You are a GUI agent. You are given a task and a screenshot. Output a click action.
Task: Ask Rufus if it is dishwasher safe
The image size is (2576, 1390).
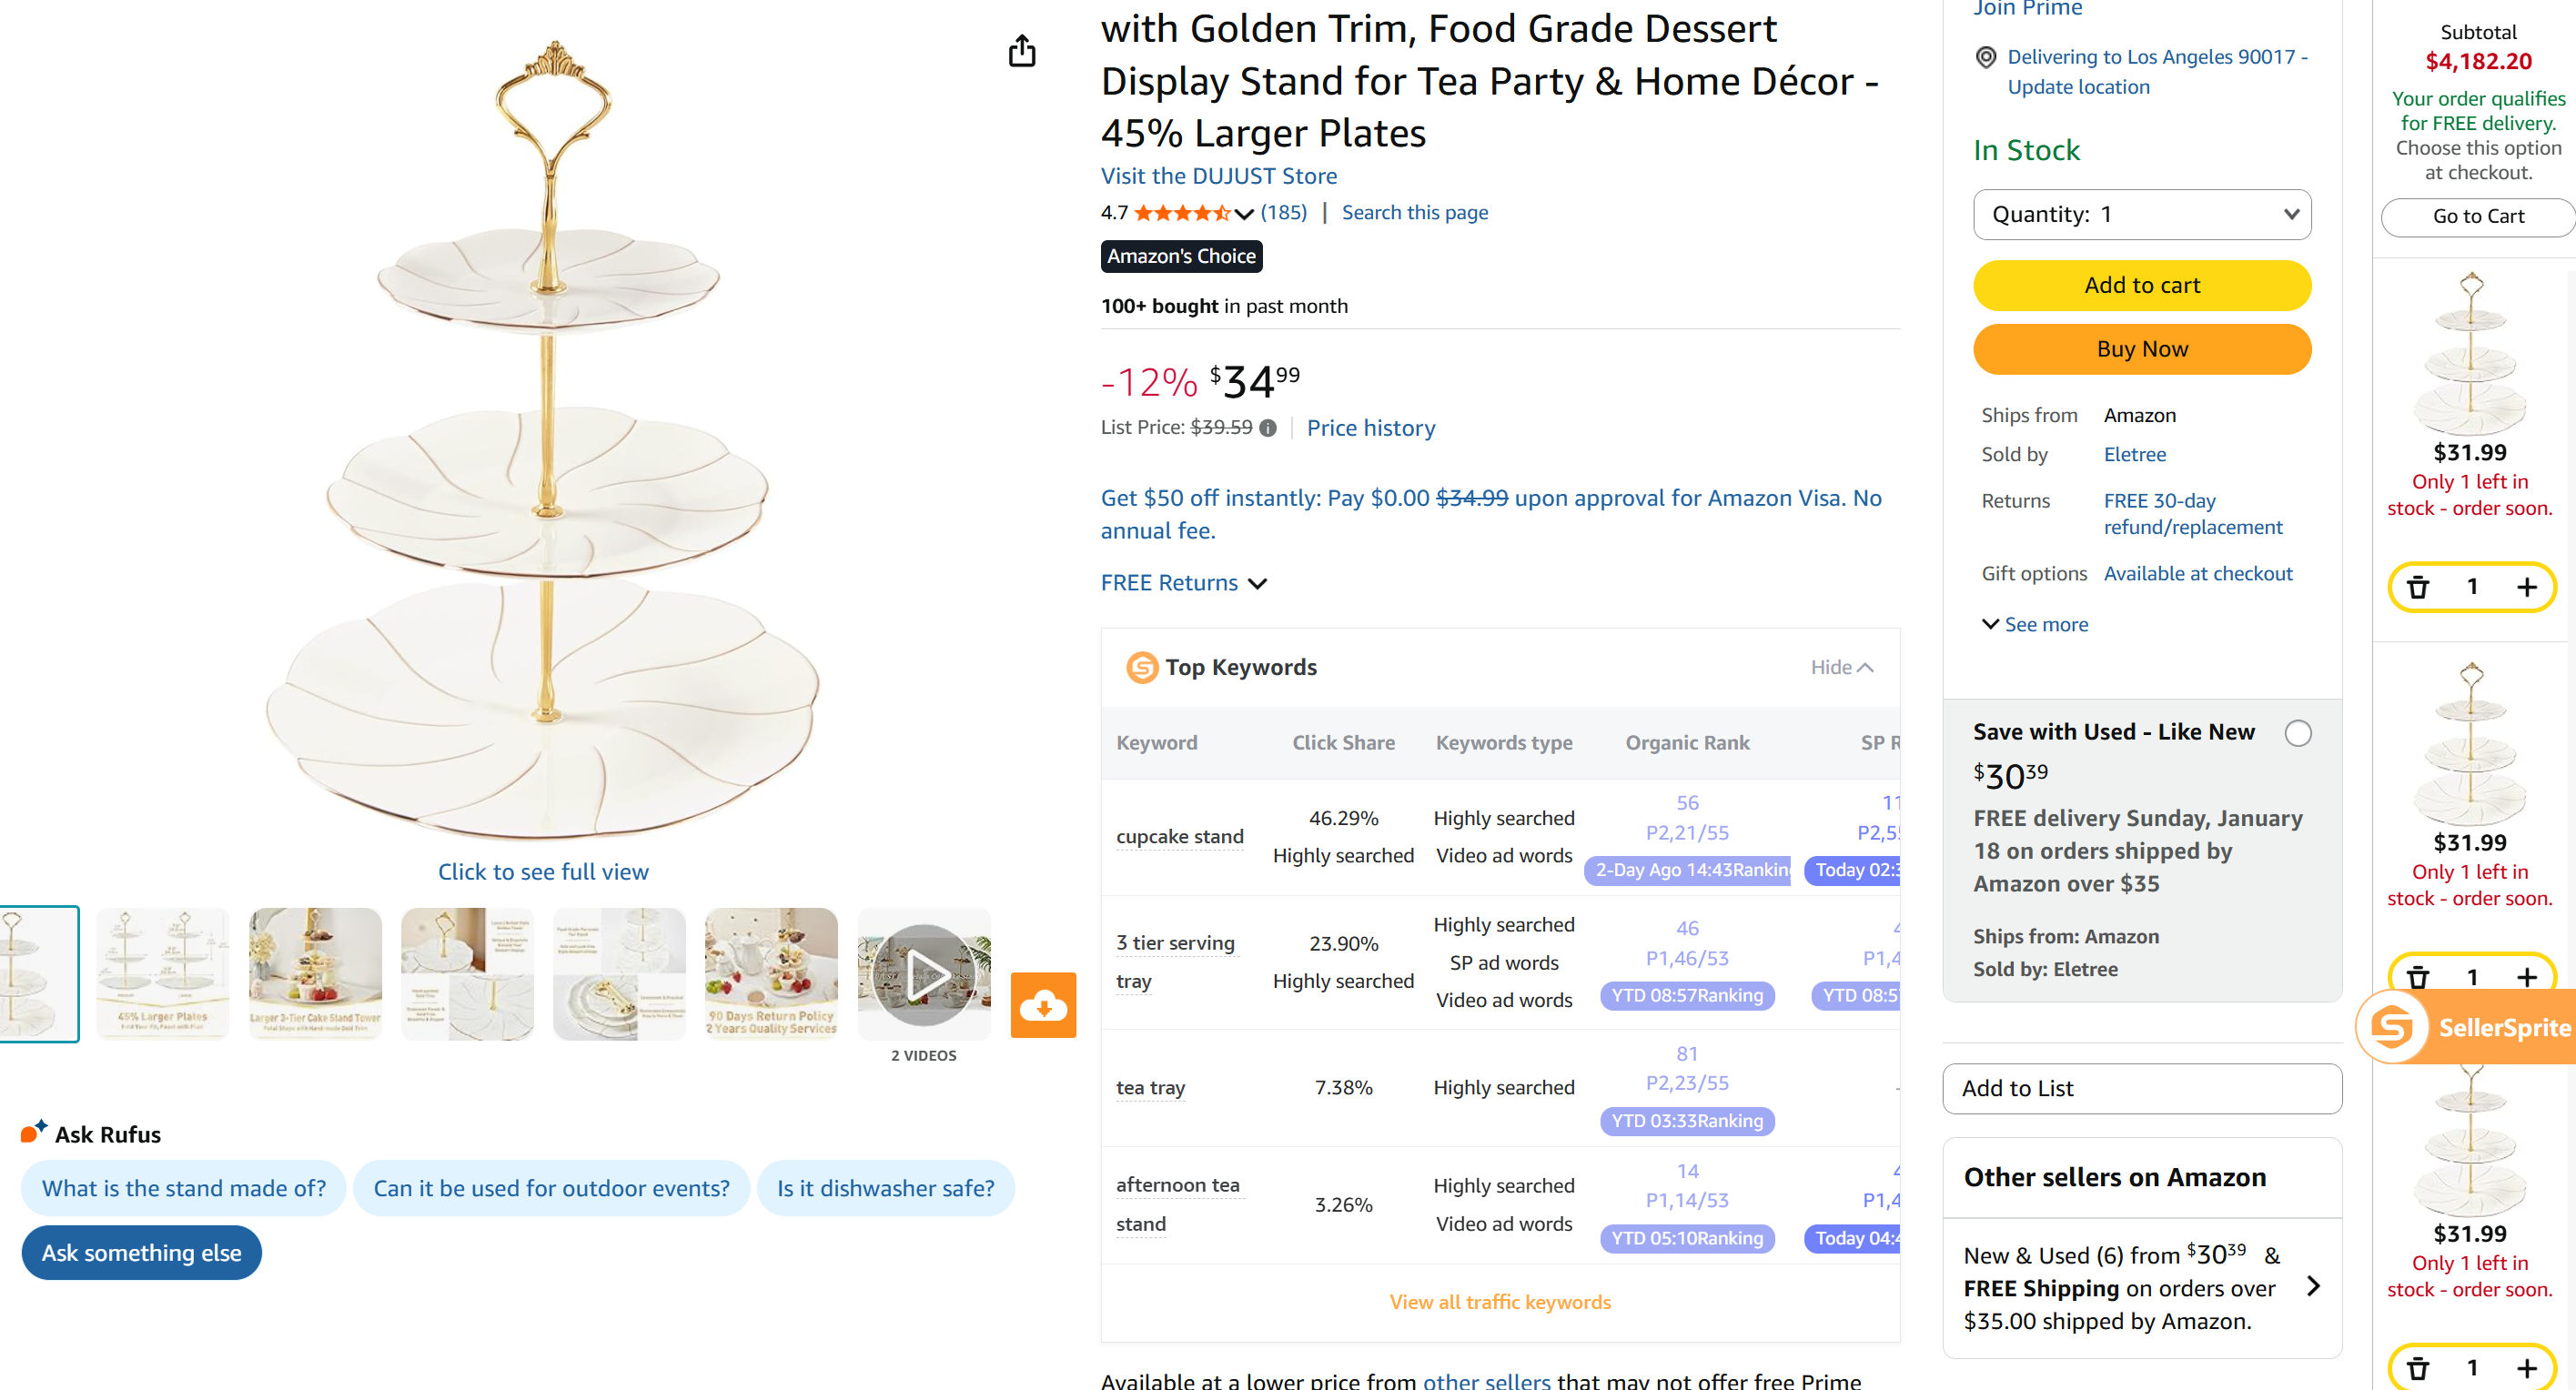click(885, 1188)
